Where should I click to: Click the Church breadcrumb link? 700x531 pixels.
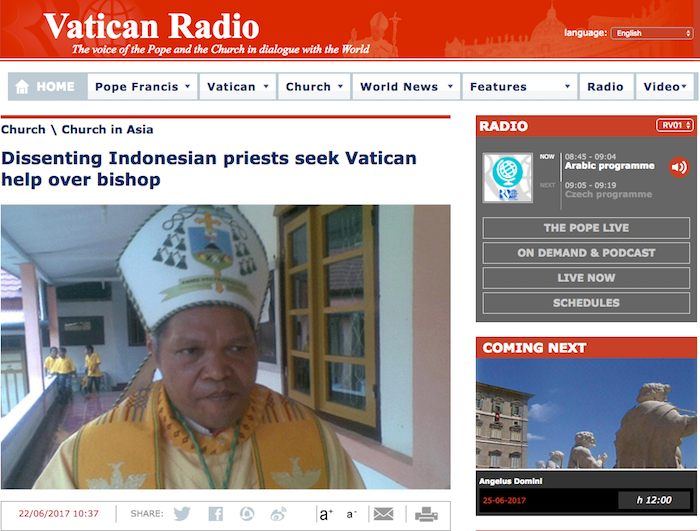point(23,130)
